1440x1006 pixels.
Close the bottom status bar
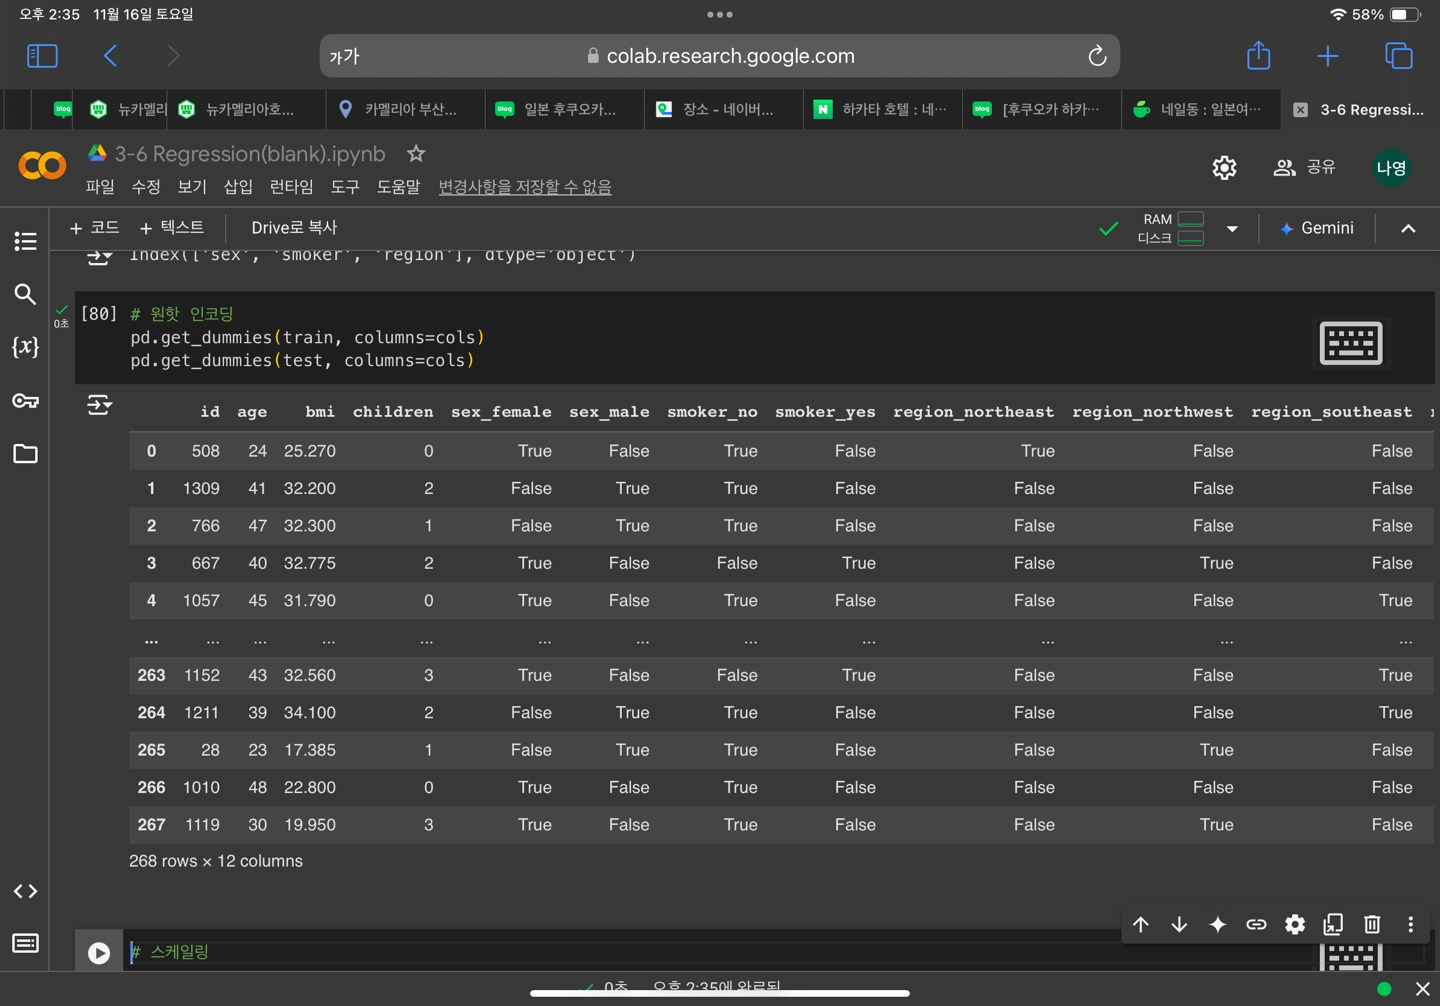point(1422,989)
